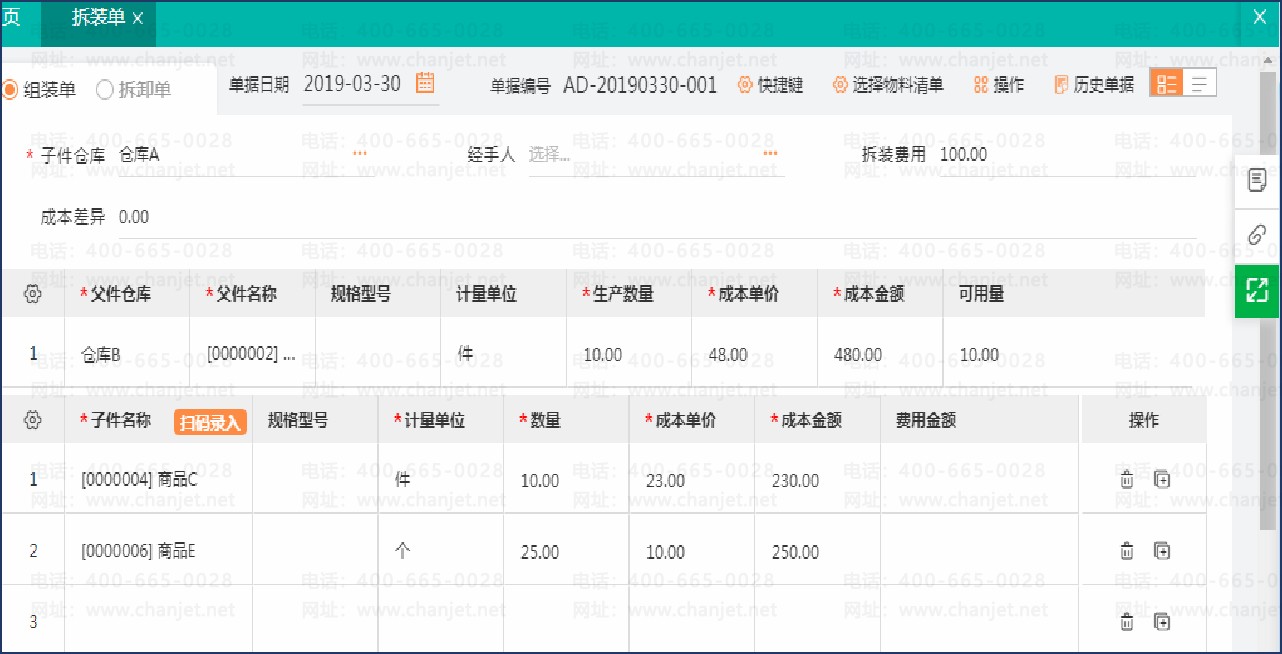Viewport: 1282px width, 654px height.
Task: Open child table column settings gear
Action: (x=32, y=420)
